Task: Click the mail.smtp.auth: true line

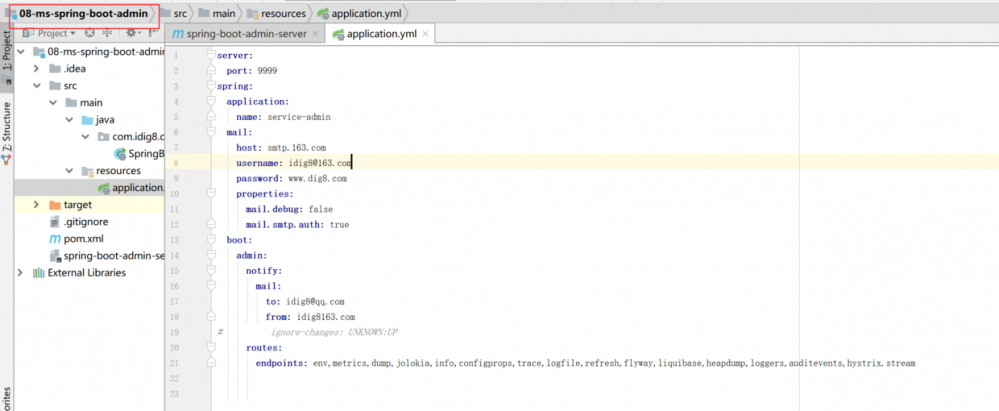Action: point(298,225)
